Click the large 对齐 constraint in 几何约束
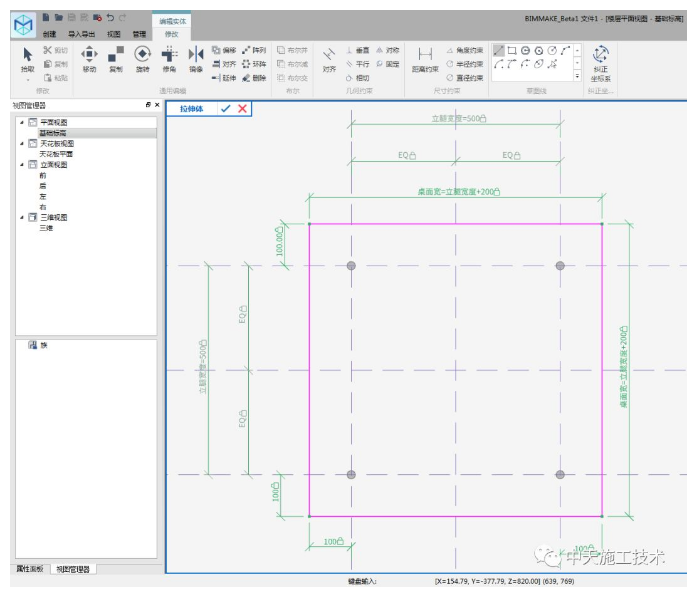 click(329, 59)
